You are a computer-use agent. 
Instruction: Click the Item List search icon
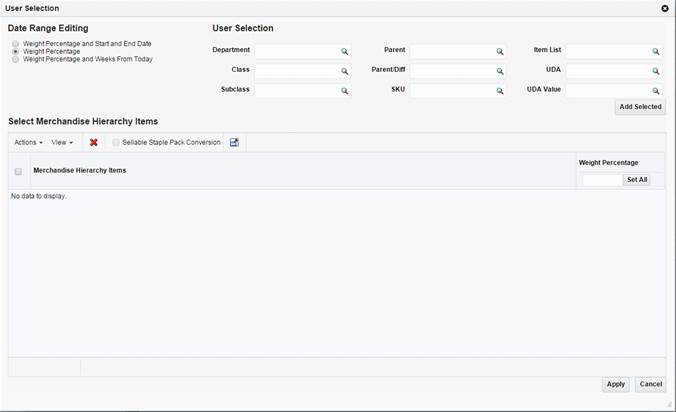pos(656,52)
